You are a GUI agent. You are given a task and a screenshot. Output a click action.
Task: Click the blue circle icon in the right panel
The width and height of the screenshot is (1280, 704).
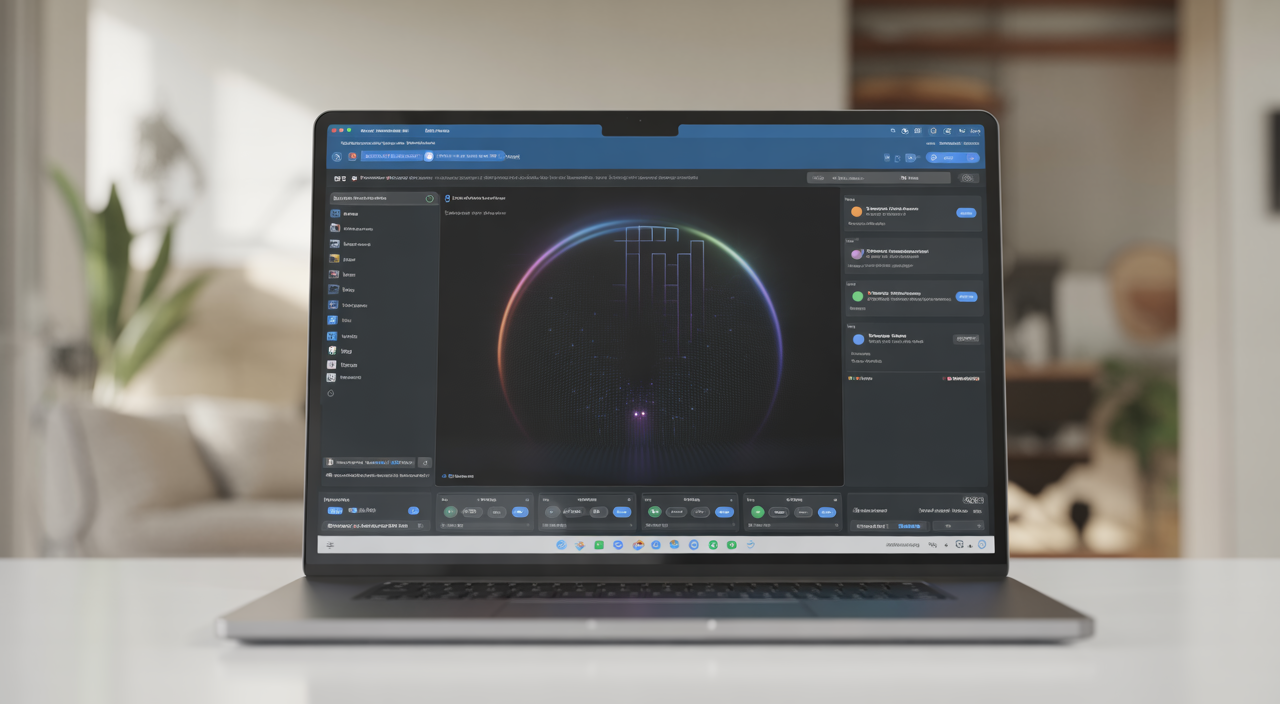tap(858, 339)
